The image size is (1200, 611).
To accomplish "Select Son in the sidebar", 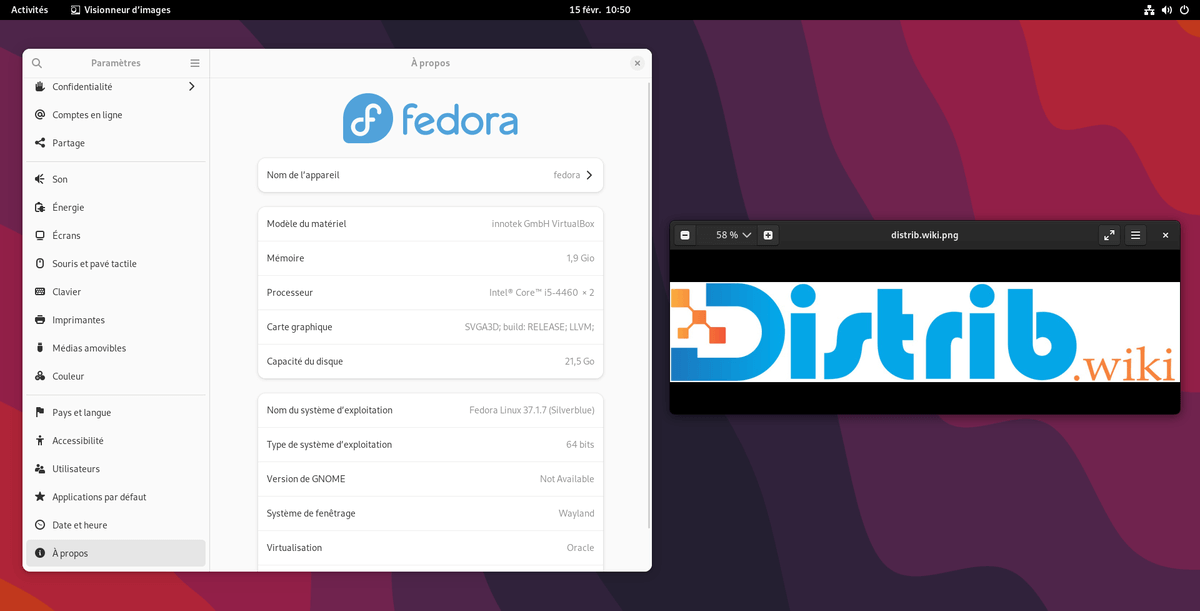I will pyautogui.click(x=116, y=179).
